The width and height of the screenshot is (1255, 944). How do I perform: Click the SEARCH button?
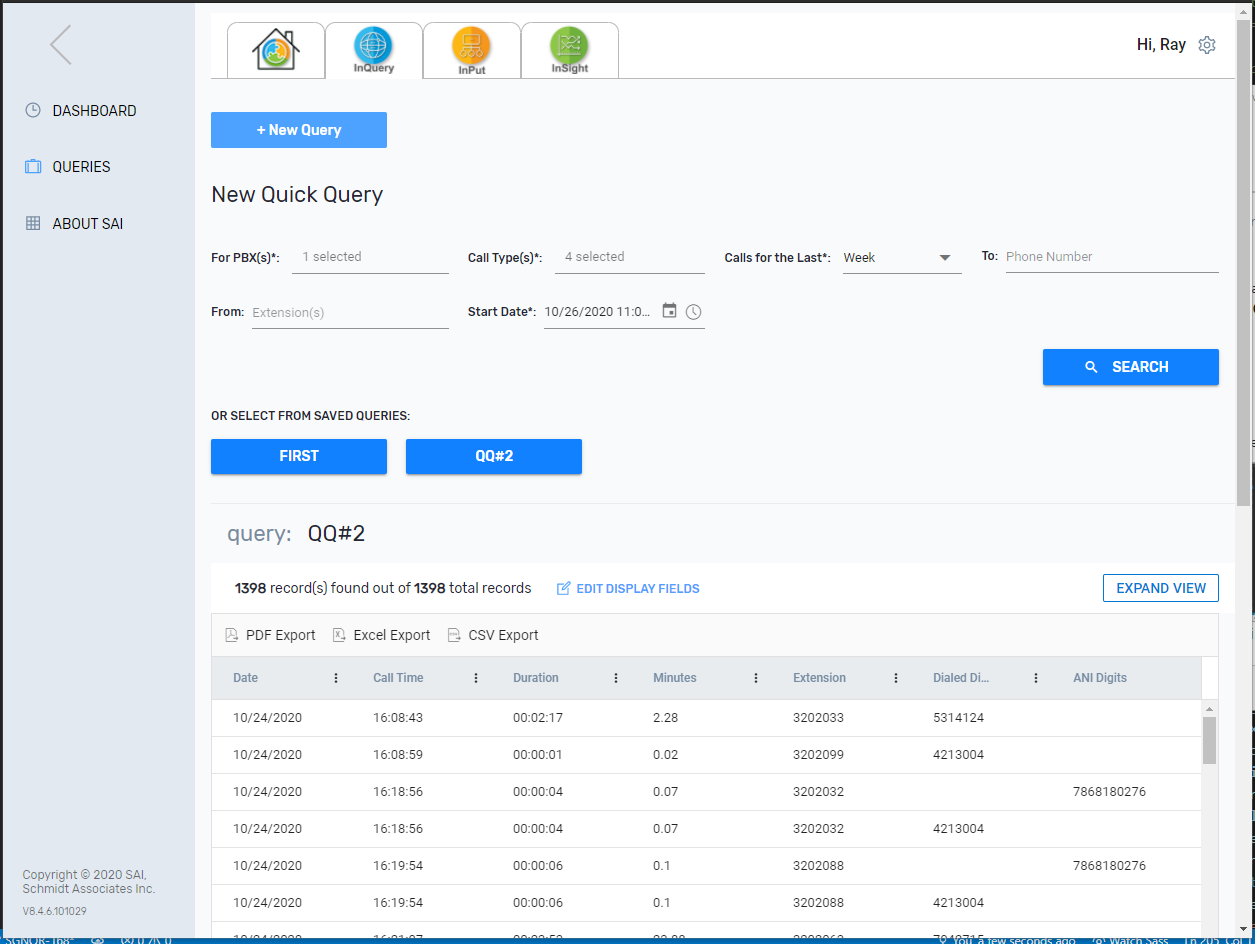(x=1131, y=367)
